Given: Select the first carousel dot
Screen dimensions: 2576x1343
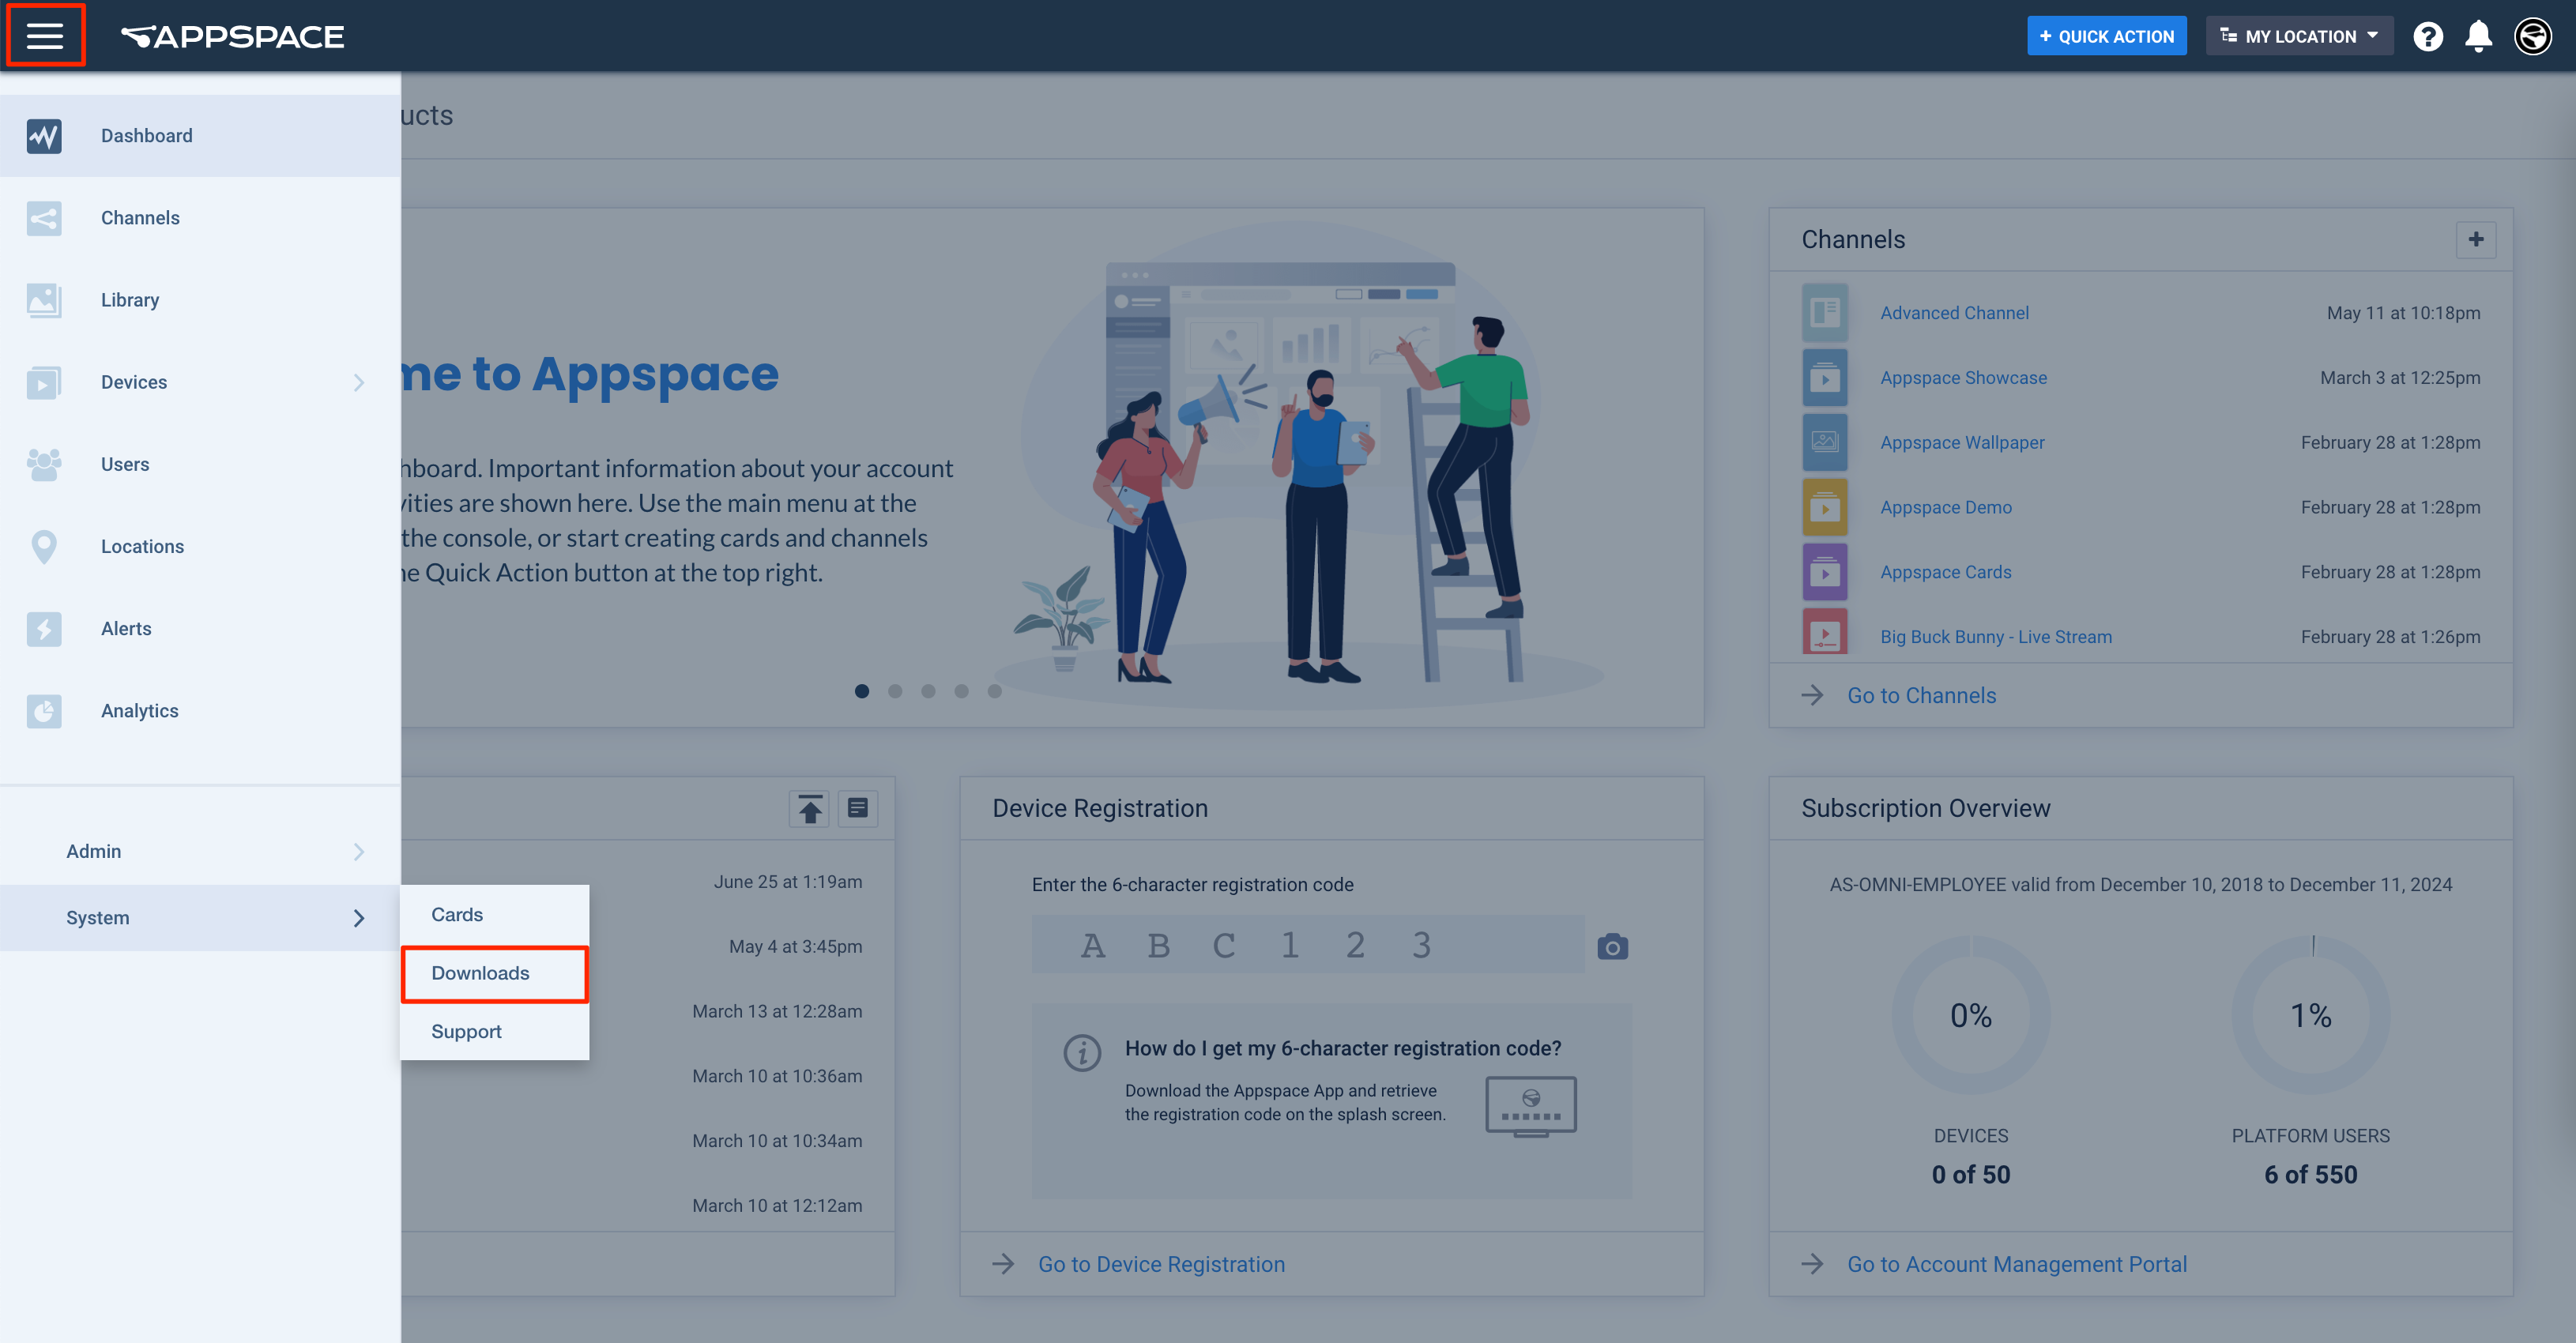Looking at the screenshot, I should (862, 691).
